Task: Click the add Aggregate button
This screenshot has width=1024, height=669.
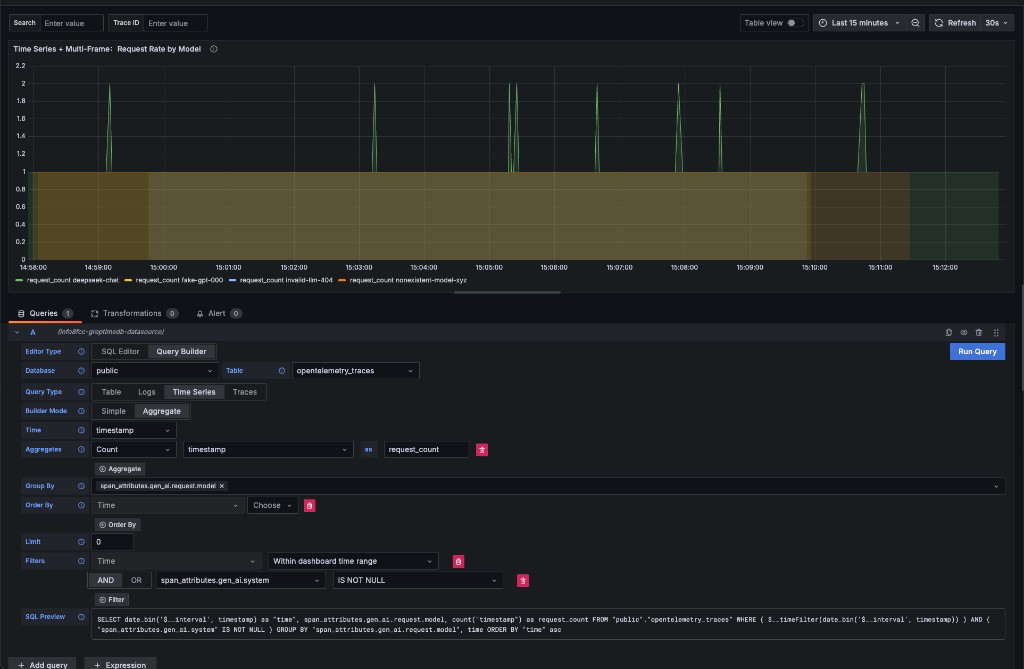Action: pos(120,468)
